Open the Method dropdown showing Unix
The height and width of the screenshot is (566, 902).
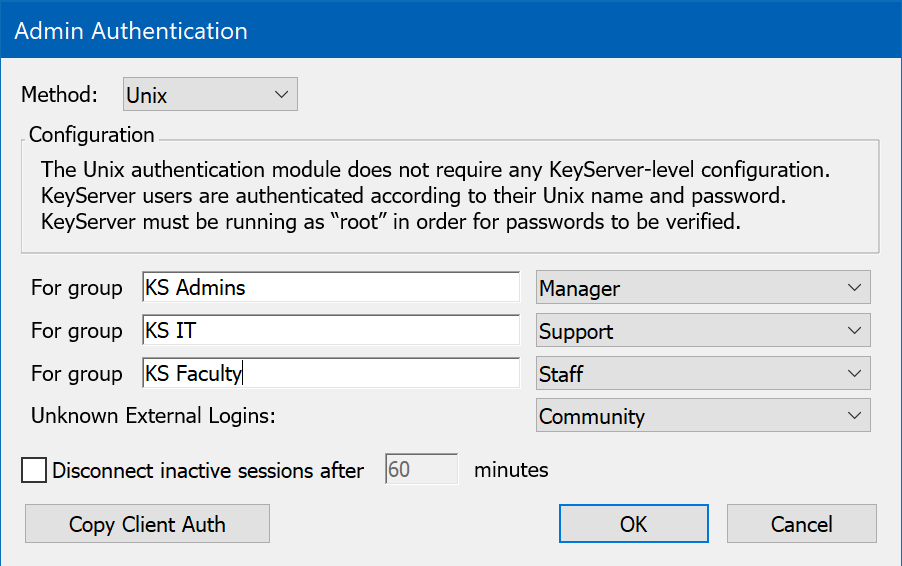point(210,96)
